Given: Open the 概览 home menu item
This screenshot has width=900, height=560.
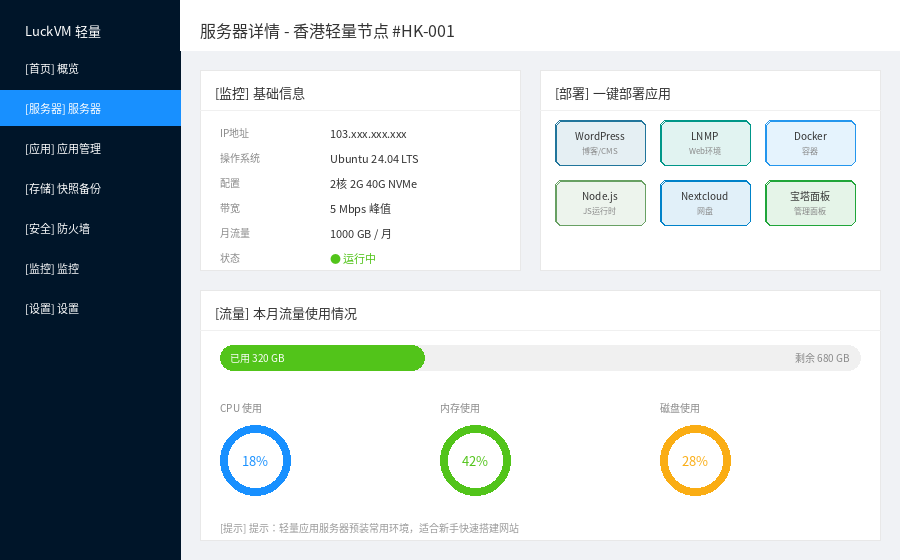Looking at the screenshot, I should [90, 69].
